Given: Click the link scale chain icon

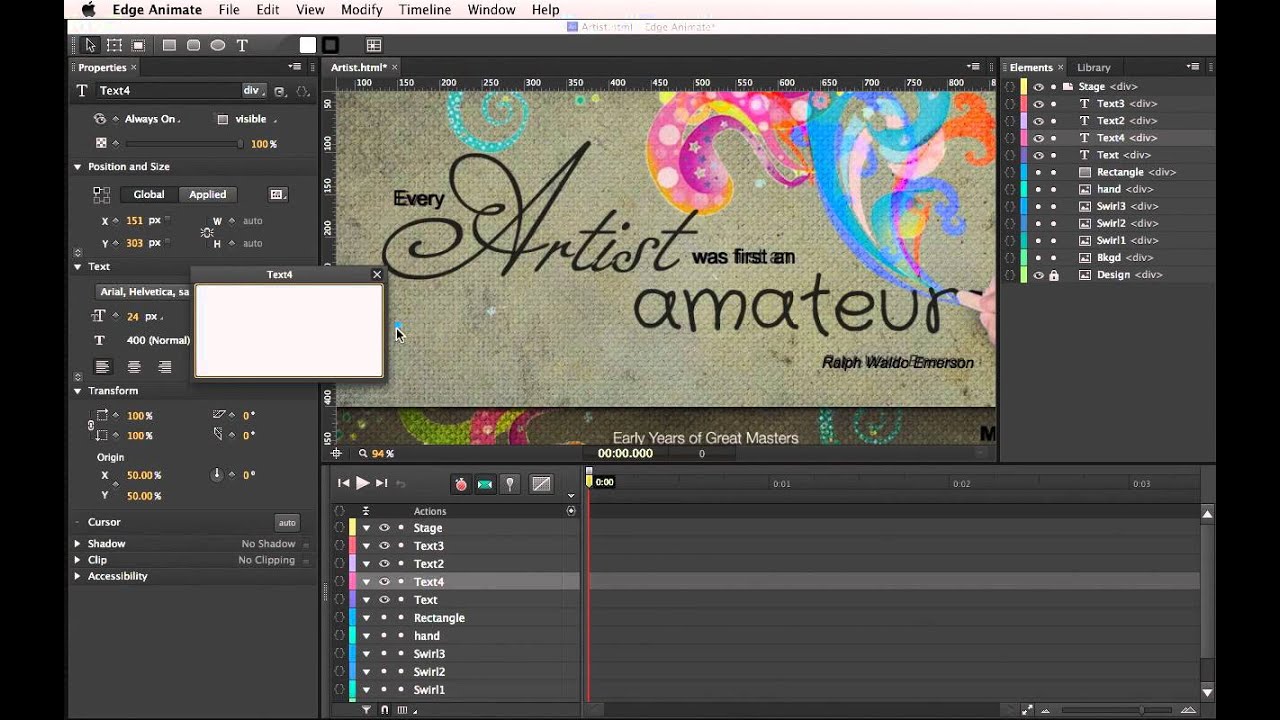Looking at the screenshot, I should coord(91,425).
